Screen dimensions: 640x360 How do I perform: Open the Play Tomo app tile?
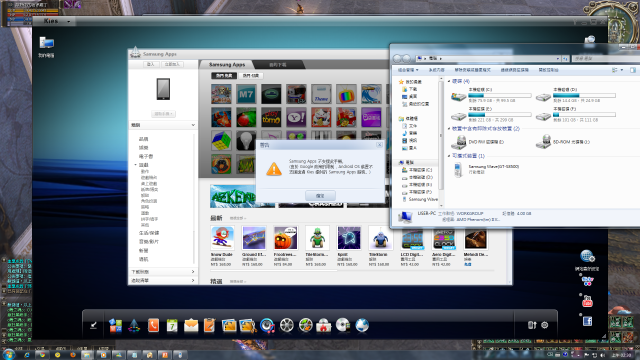click(x=271, y=118)
